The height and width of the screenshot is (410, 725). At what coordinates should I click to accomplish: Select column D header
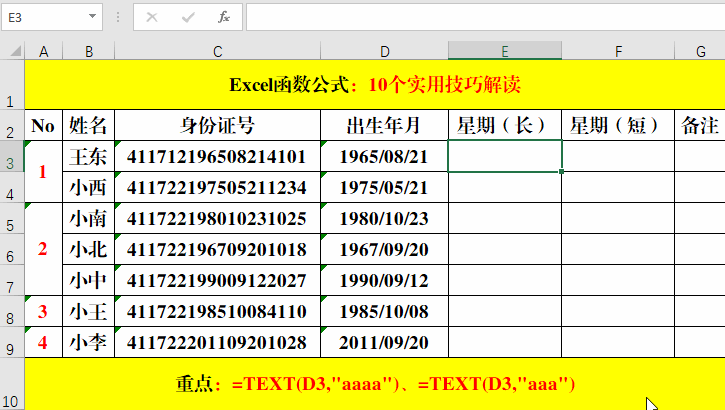point(384,51)
